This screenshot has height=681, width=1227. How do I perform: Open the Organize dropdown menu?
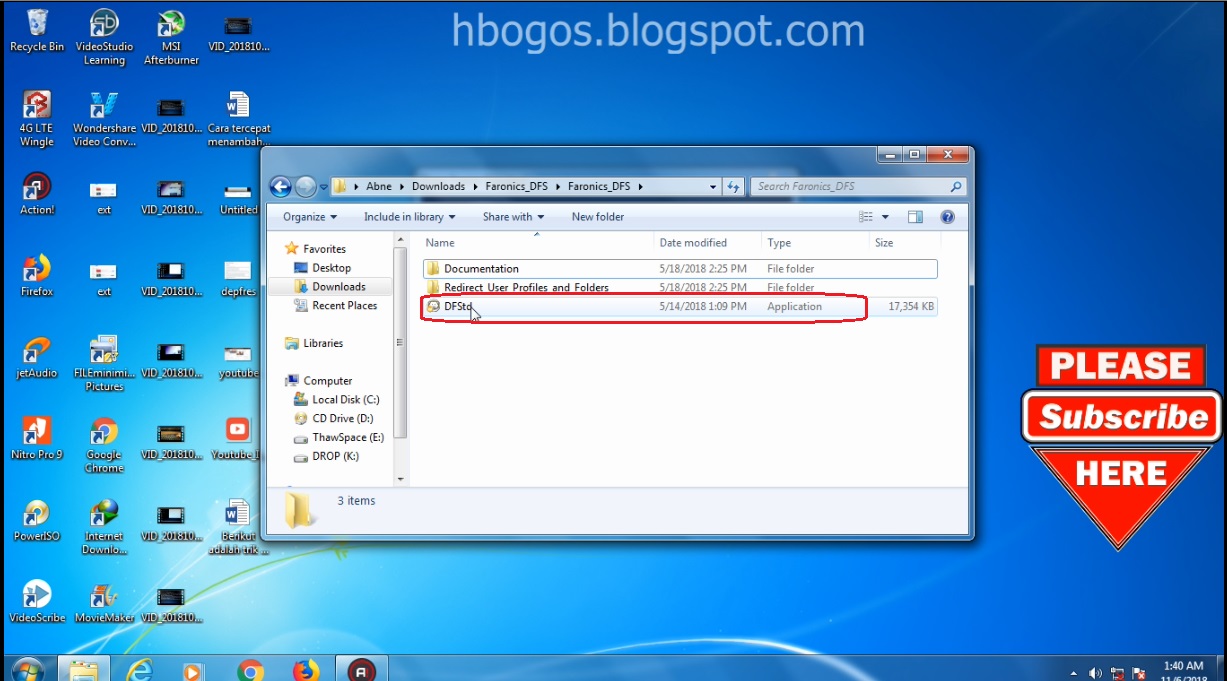click(x=308, y=216)
